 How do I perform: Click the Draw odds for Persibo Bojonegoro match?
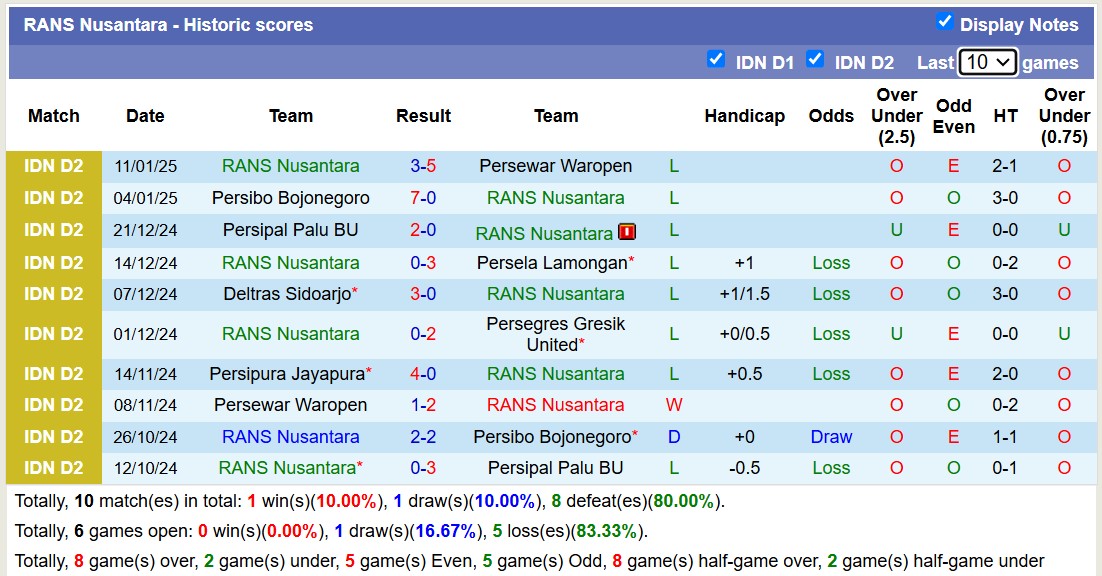click(x=831, y=437)
